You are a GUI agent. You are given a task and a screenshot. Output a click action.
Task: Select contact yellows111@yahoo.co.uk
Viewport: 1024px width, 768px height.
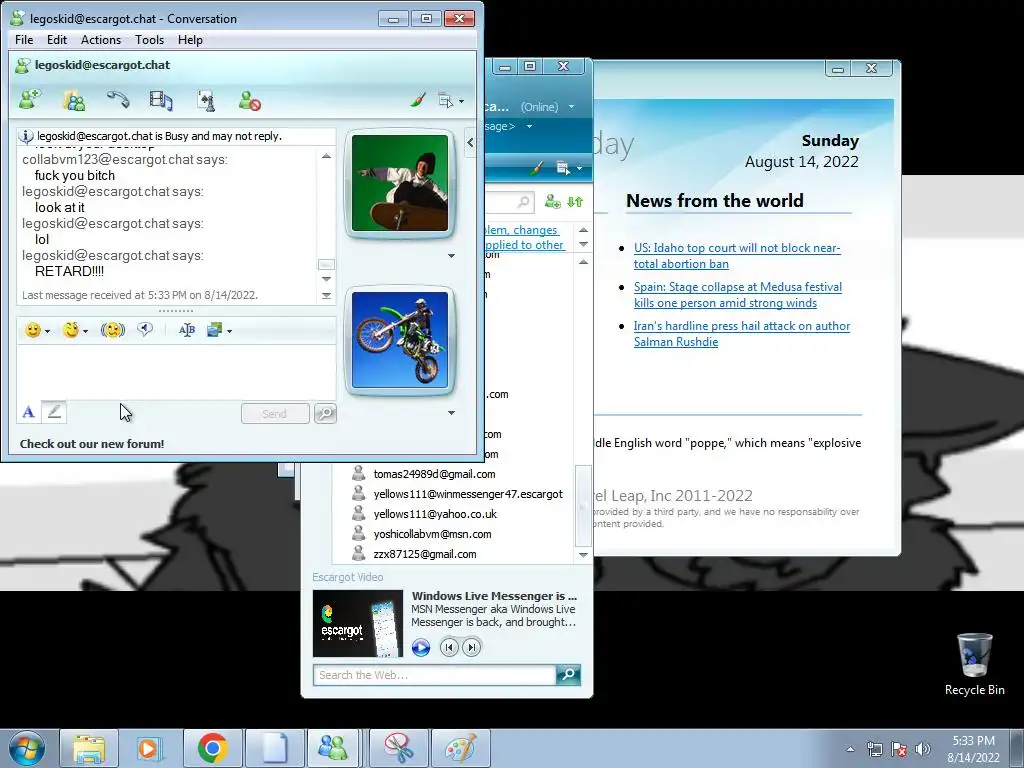click(435, 514)
